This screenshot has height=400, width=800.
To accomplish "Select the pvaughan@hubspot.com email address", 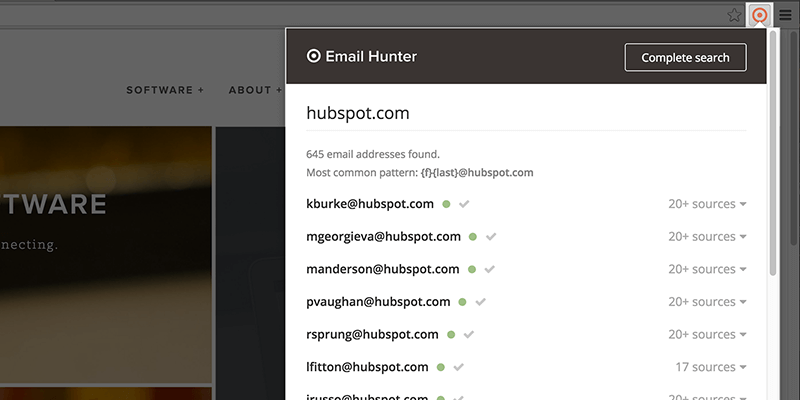I will tap(378, 302).
